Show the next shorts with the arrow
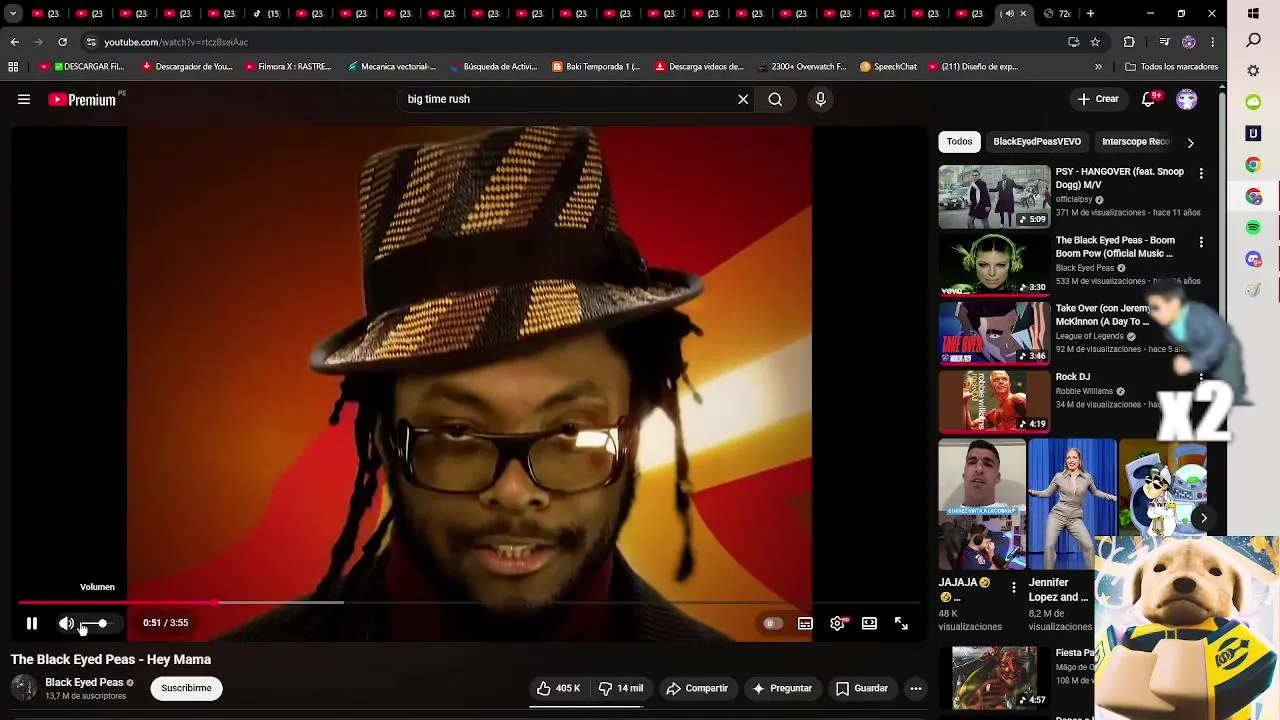This screenshot has width=1280, height=720. [1203, 518]
